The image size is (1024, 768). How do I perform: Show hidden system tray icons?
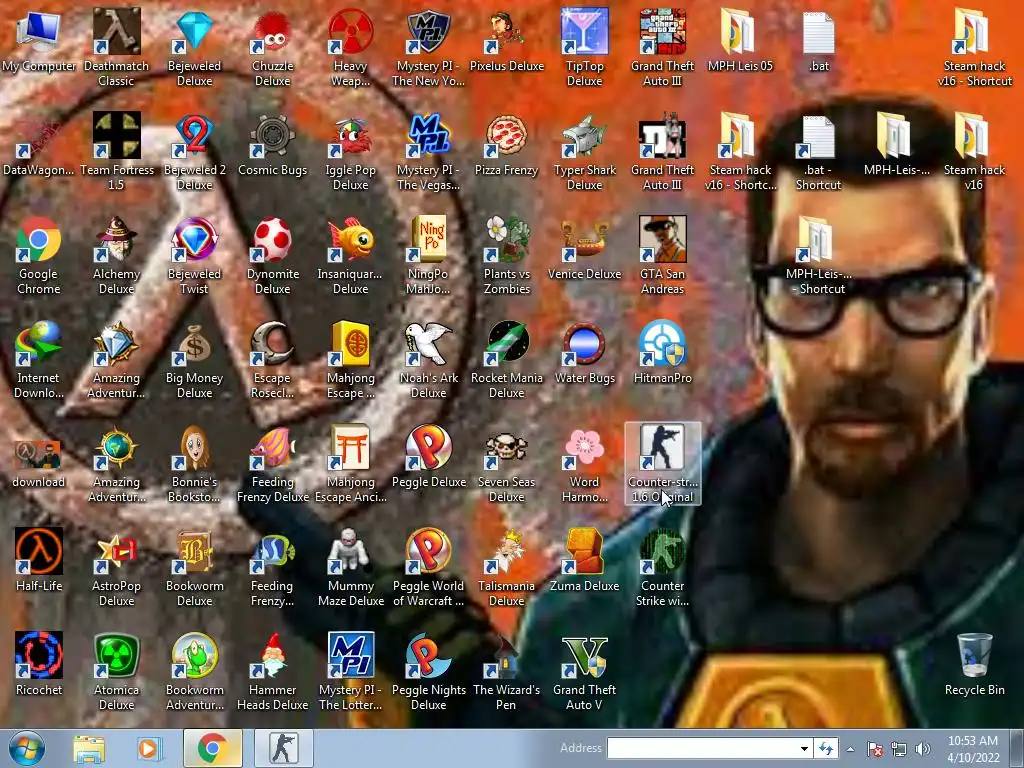click(850, 749)
